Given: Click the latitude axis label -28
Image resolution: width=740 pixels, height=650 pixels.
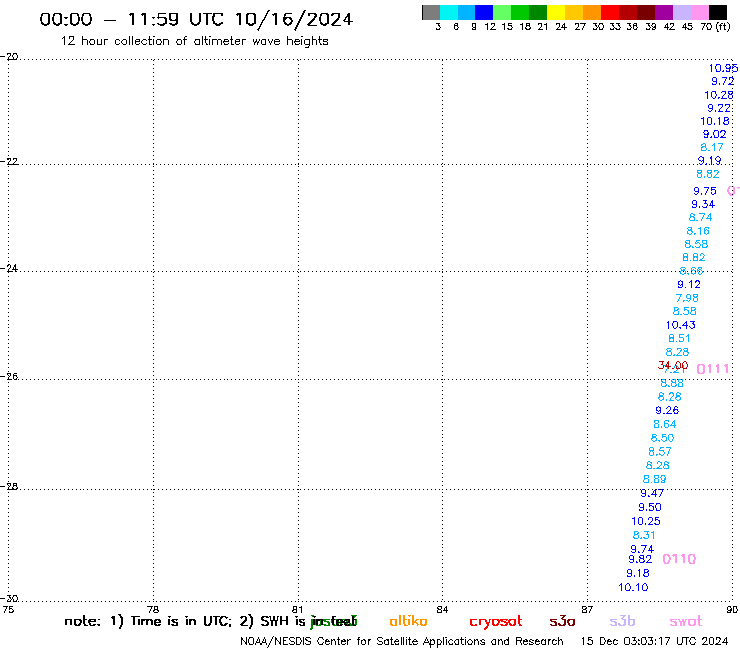Looking at the screenshot, I should pos(9,487).
